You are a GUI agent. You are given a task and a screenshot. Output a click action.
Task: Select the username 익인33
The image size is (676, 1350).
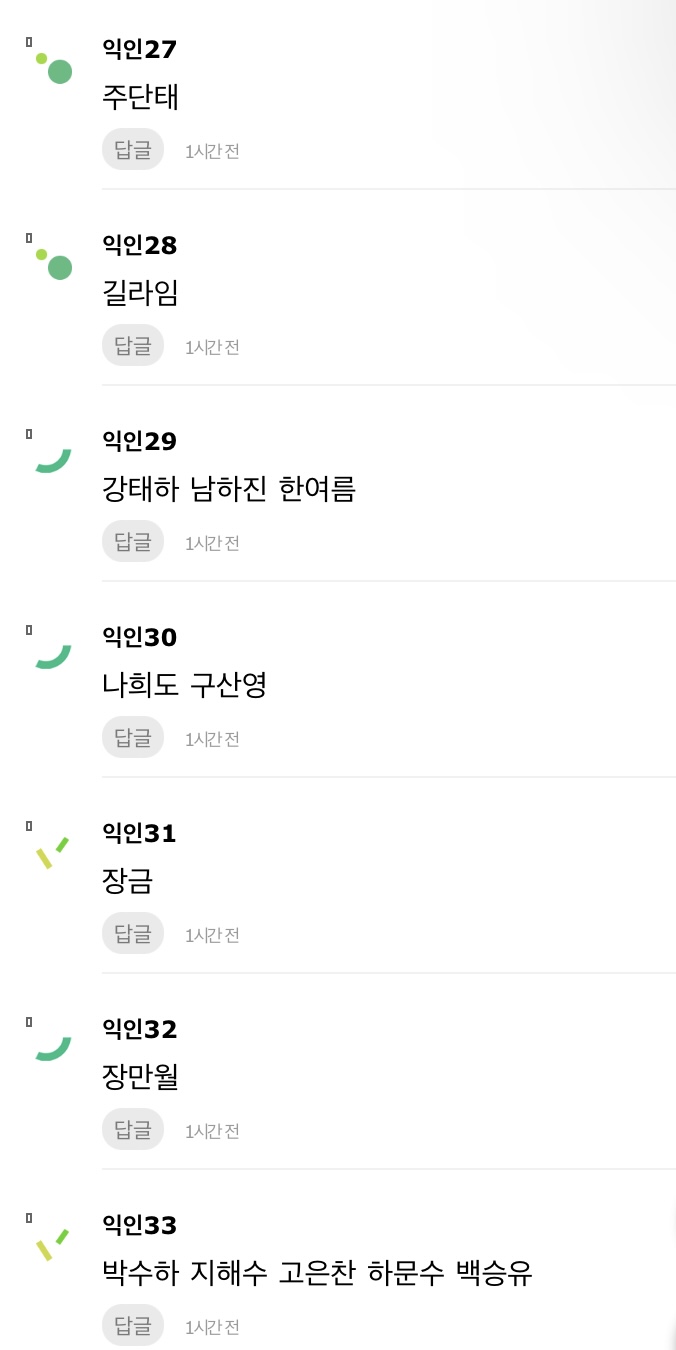click(x=139, y=1225)
